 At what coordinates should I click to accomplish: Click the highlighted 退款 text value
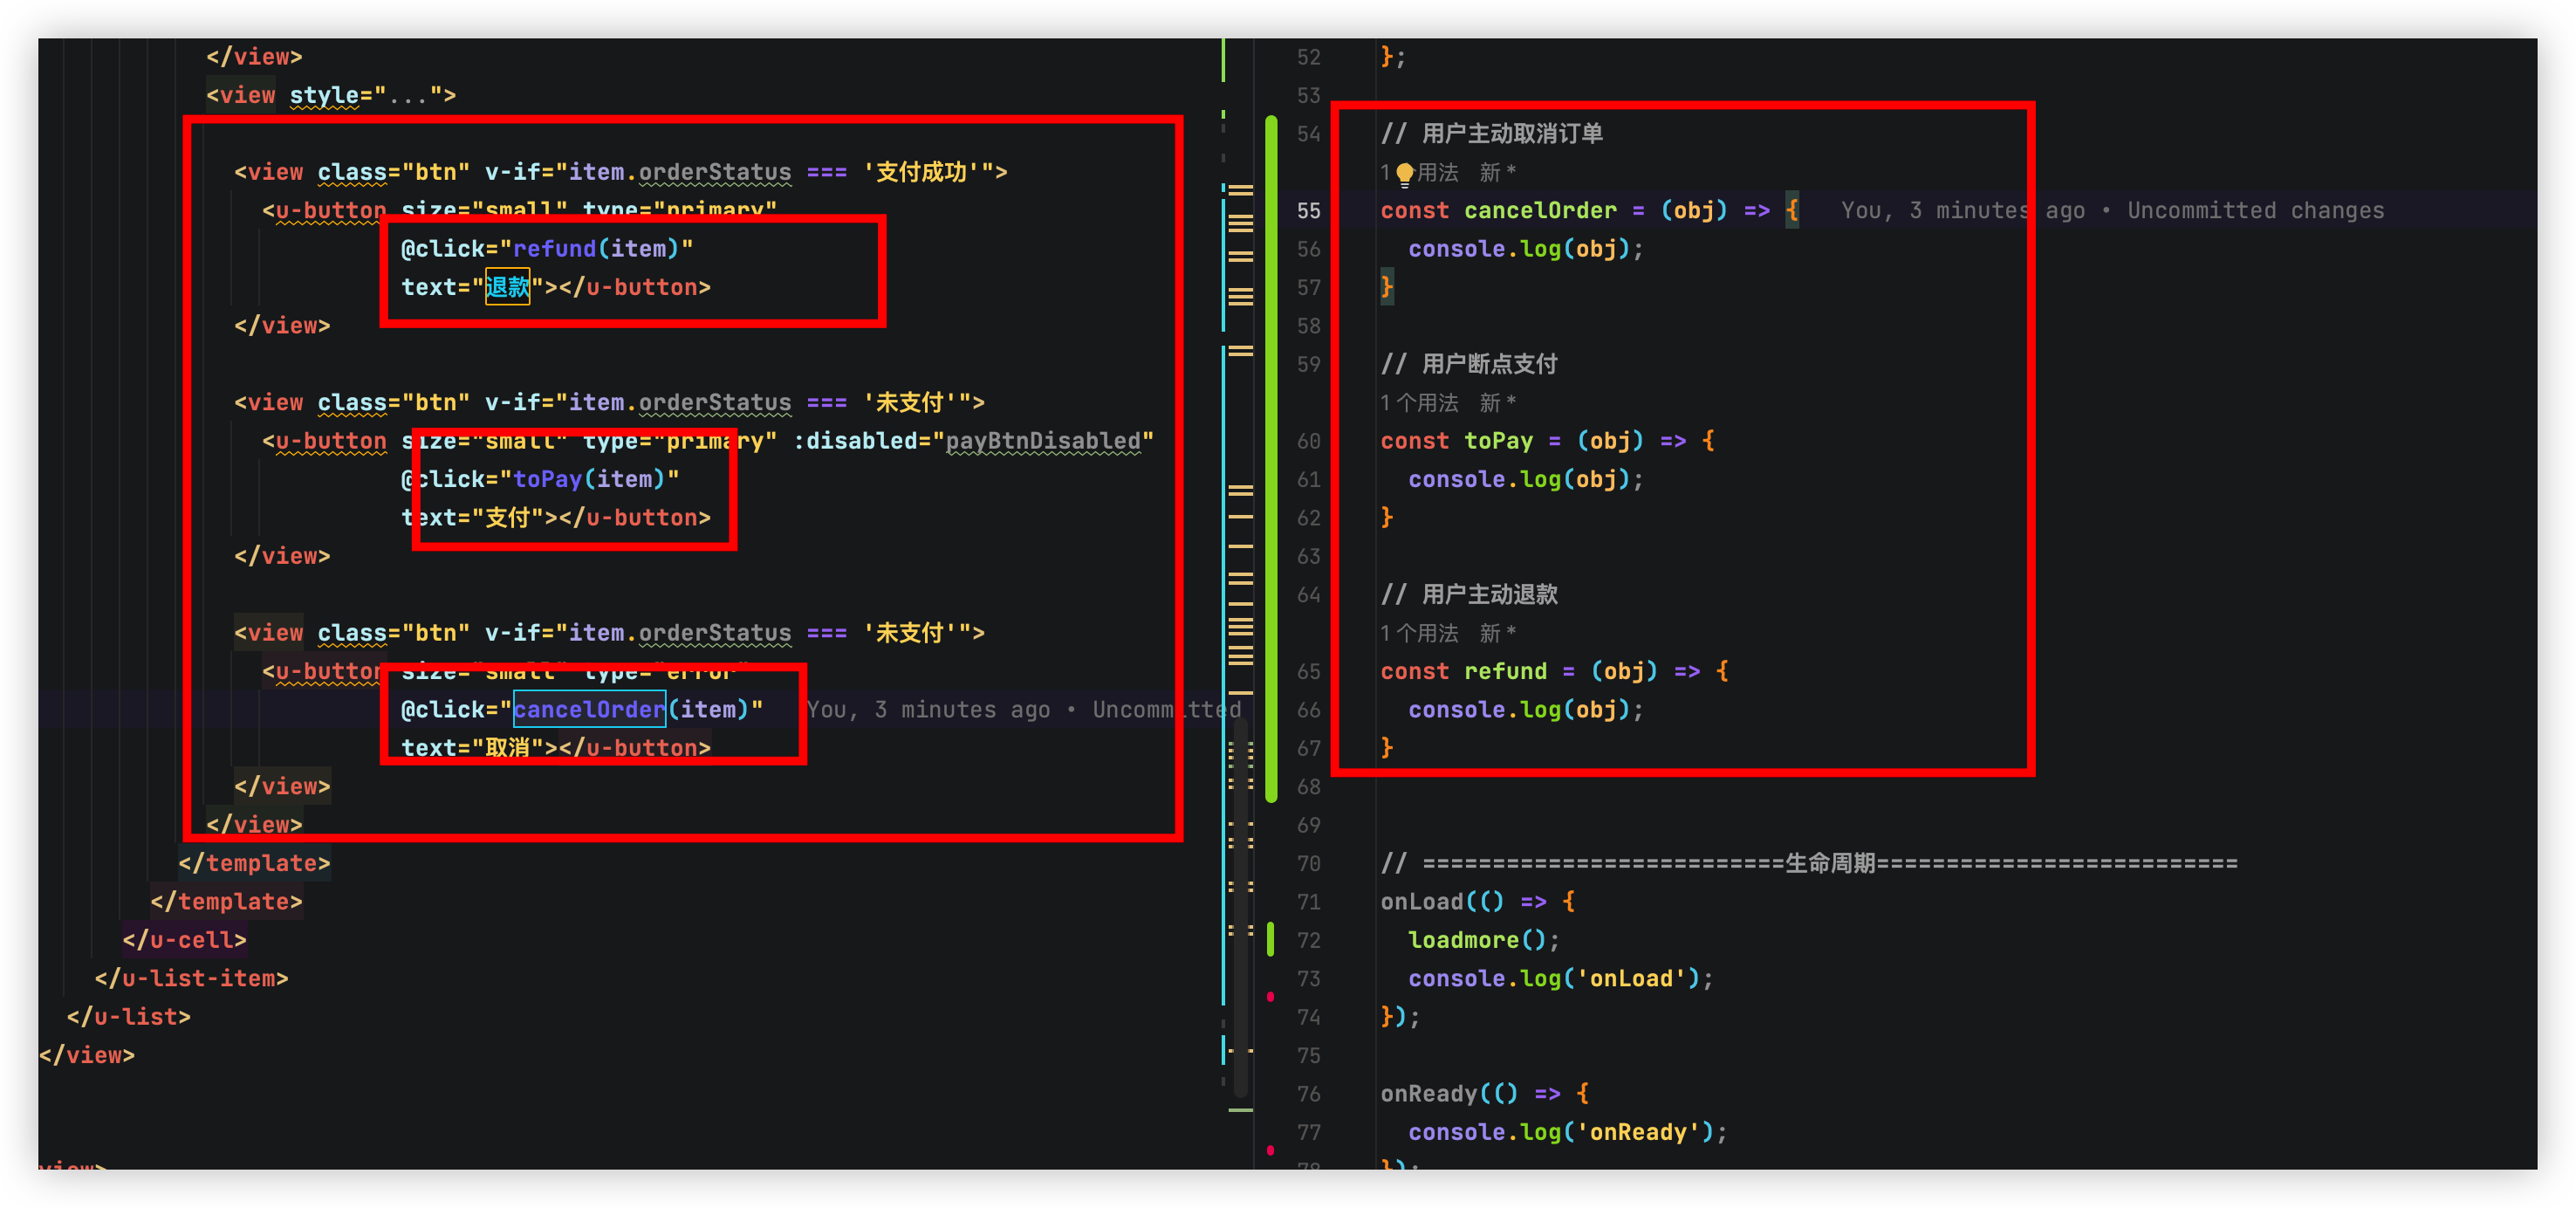[507, 288]
